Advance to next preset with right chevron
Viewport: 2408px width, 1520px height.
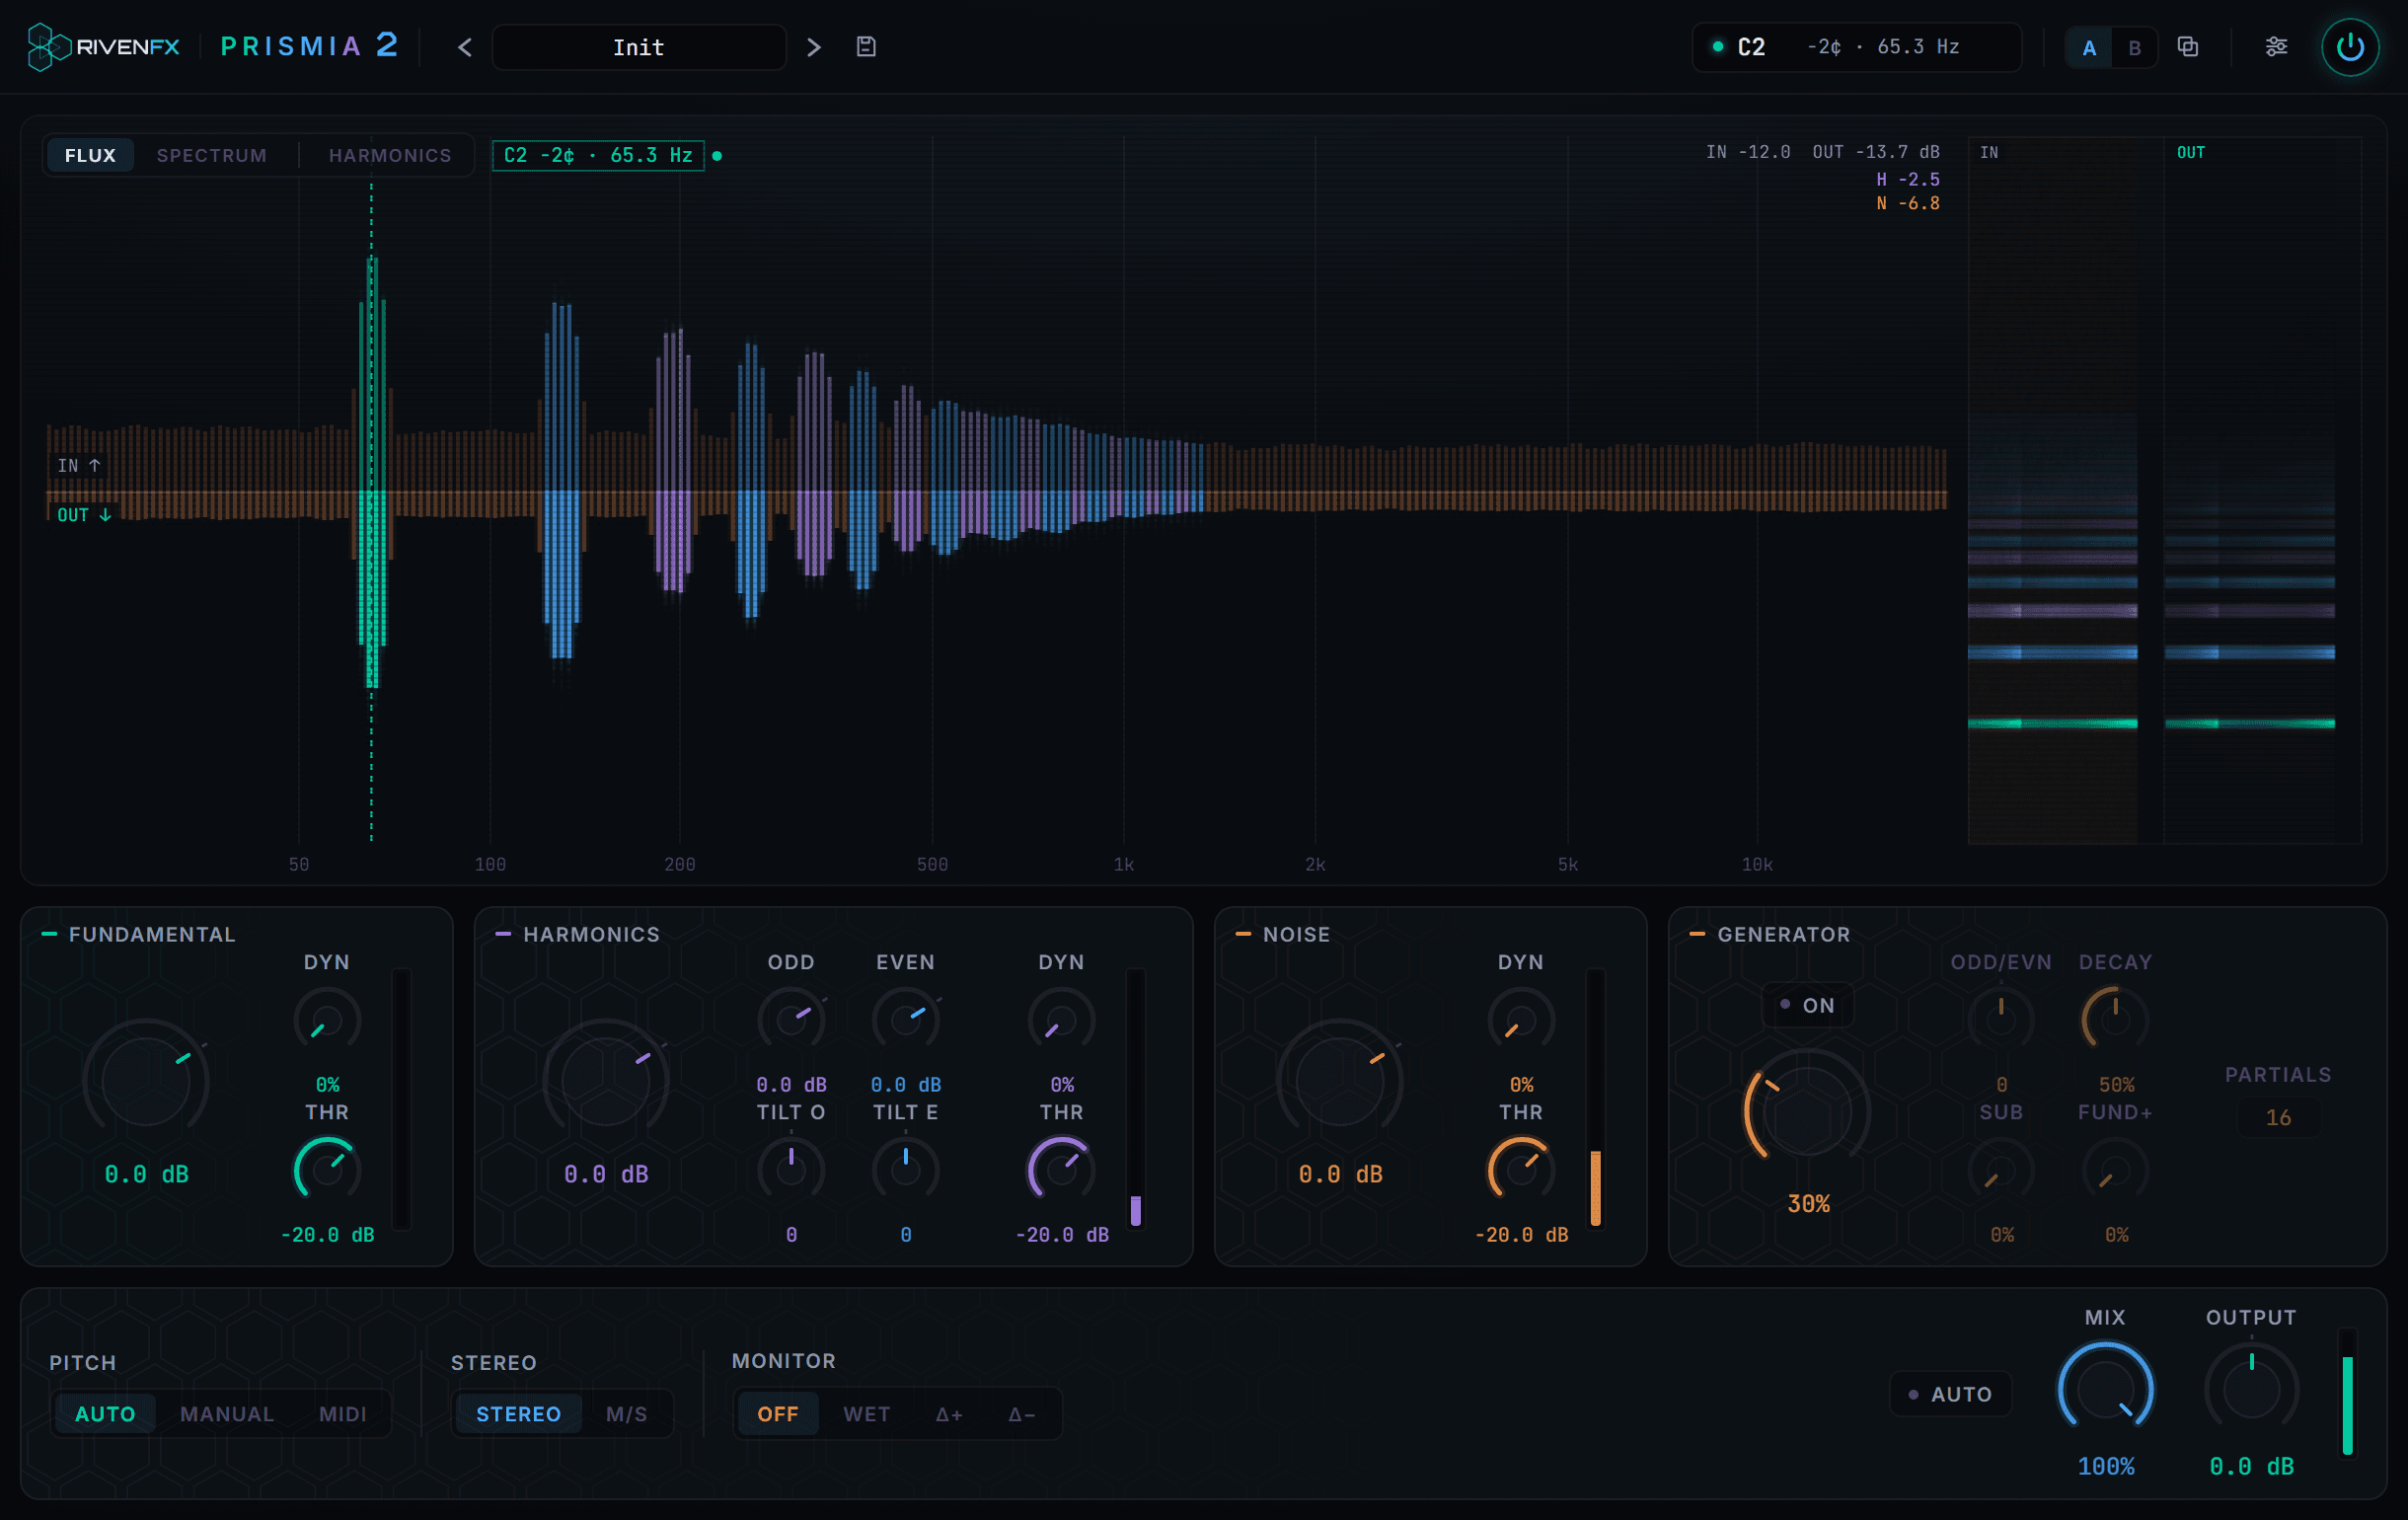pos(813,47)
